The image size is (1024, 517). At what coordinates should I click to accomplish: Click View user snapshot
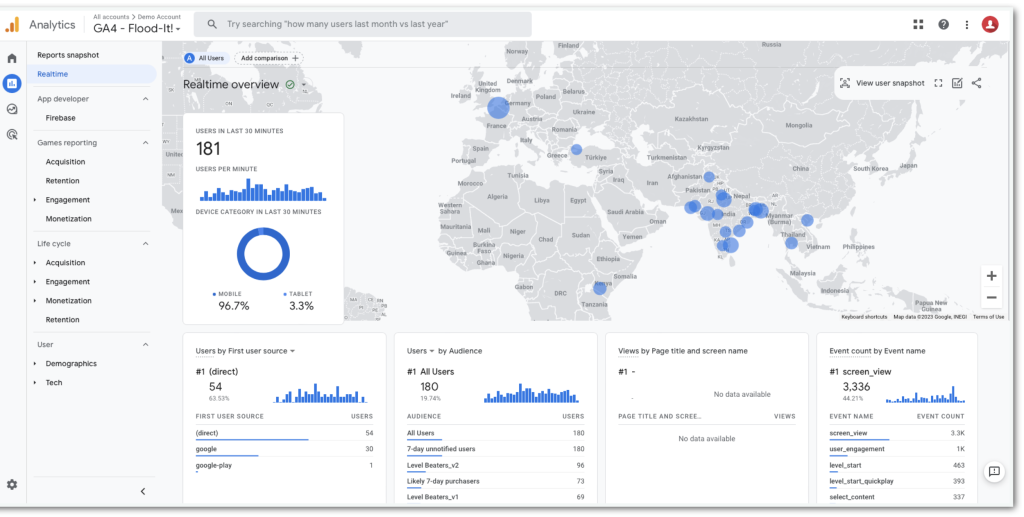(x=890, y=84)
